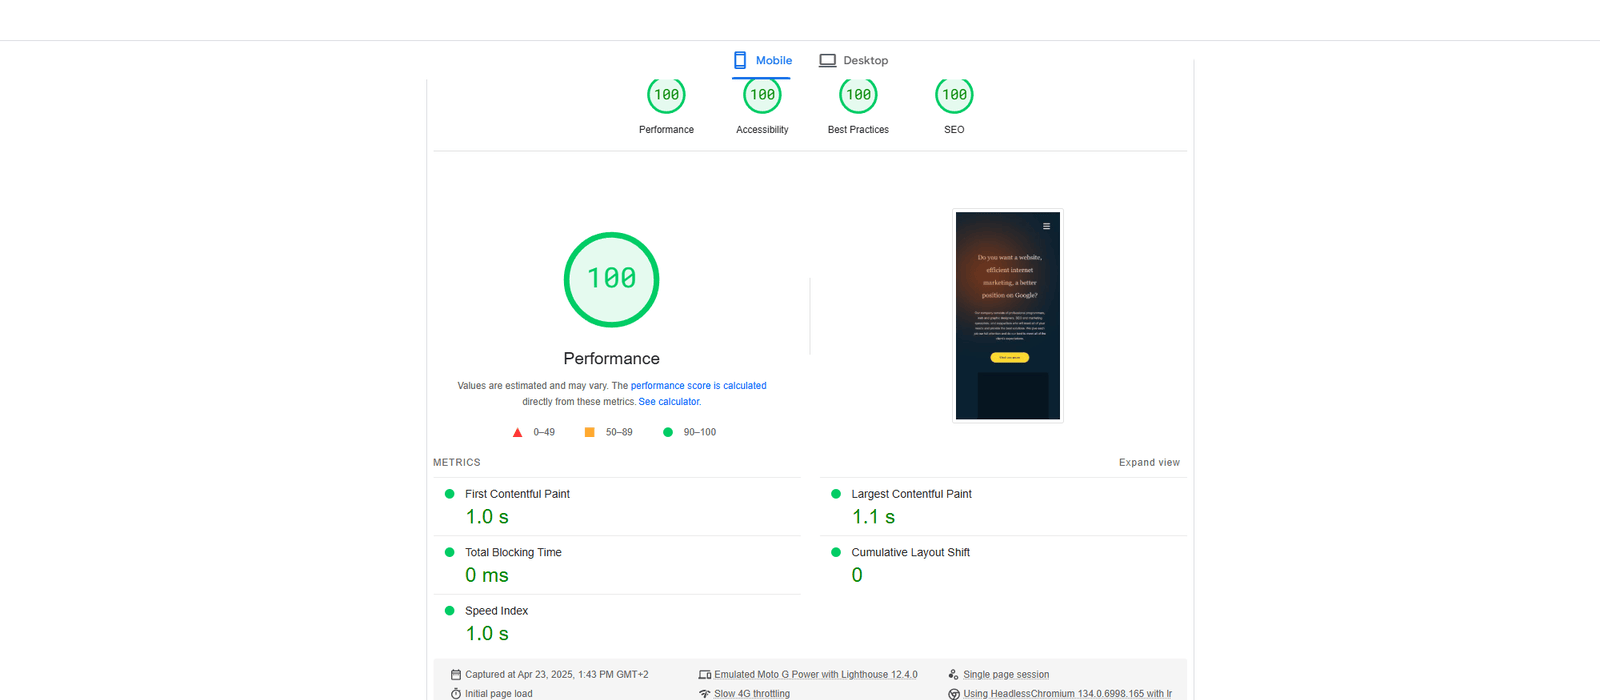Click 'Using HeadlessChromium' text
This screenshot has width=1600, height=700.
click(x=1068, y=694)
